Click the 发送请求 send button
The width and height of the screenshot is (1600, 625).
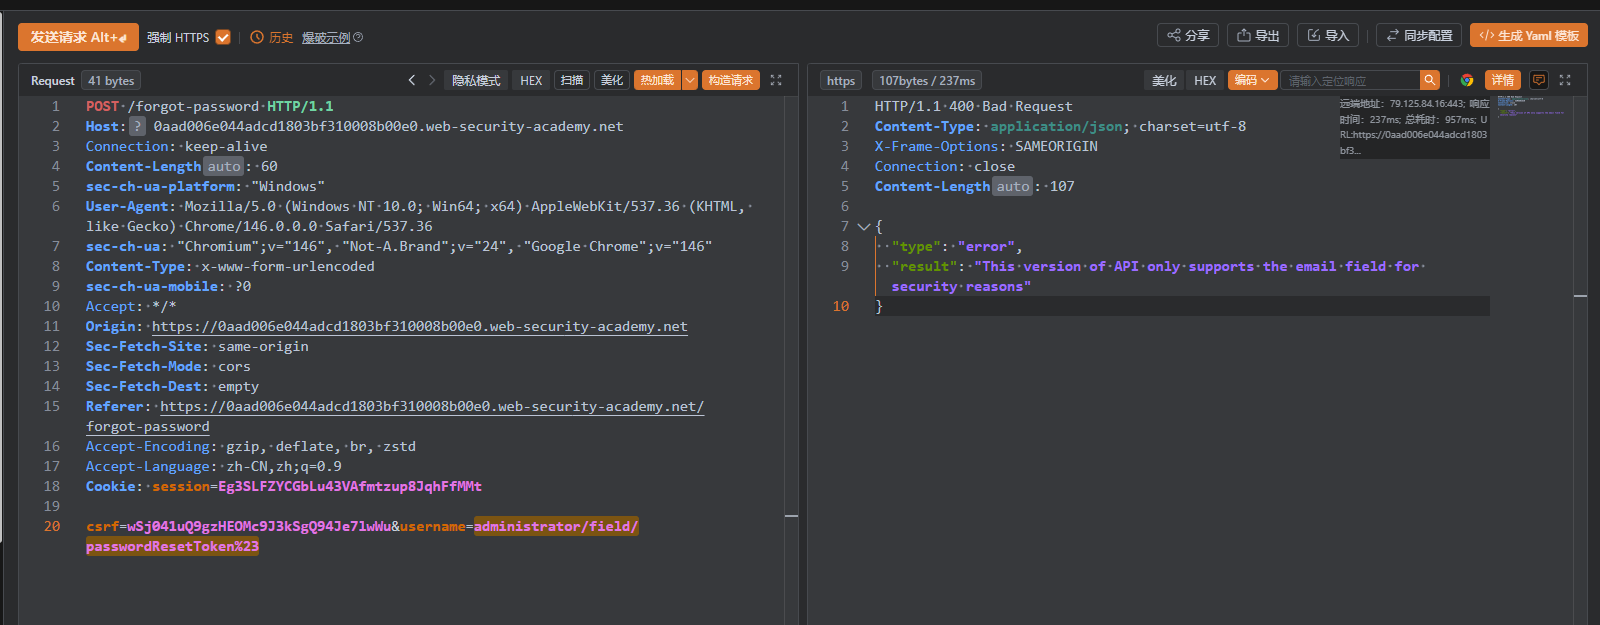78,37
